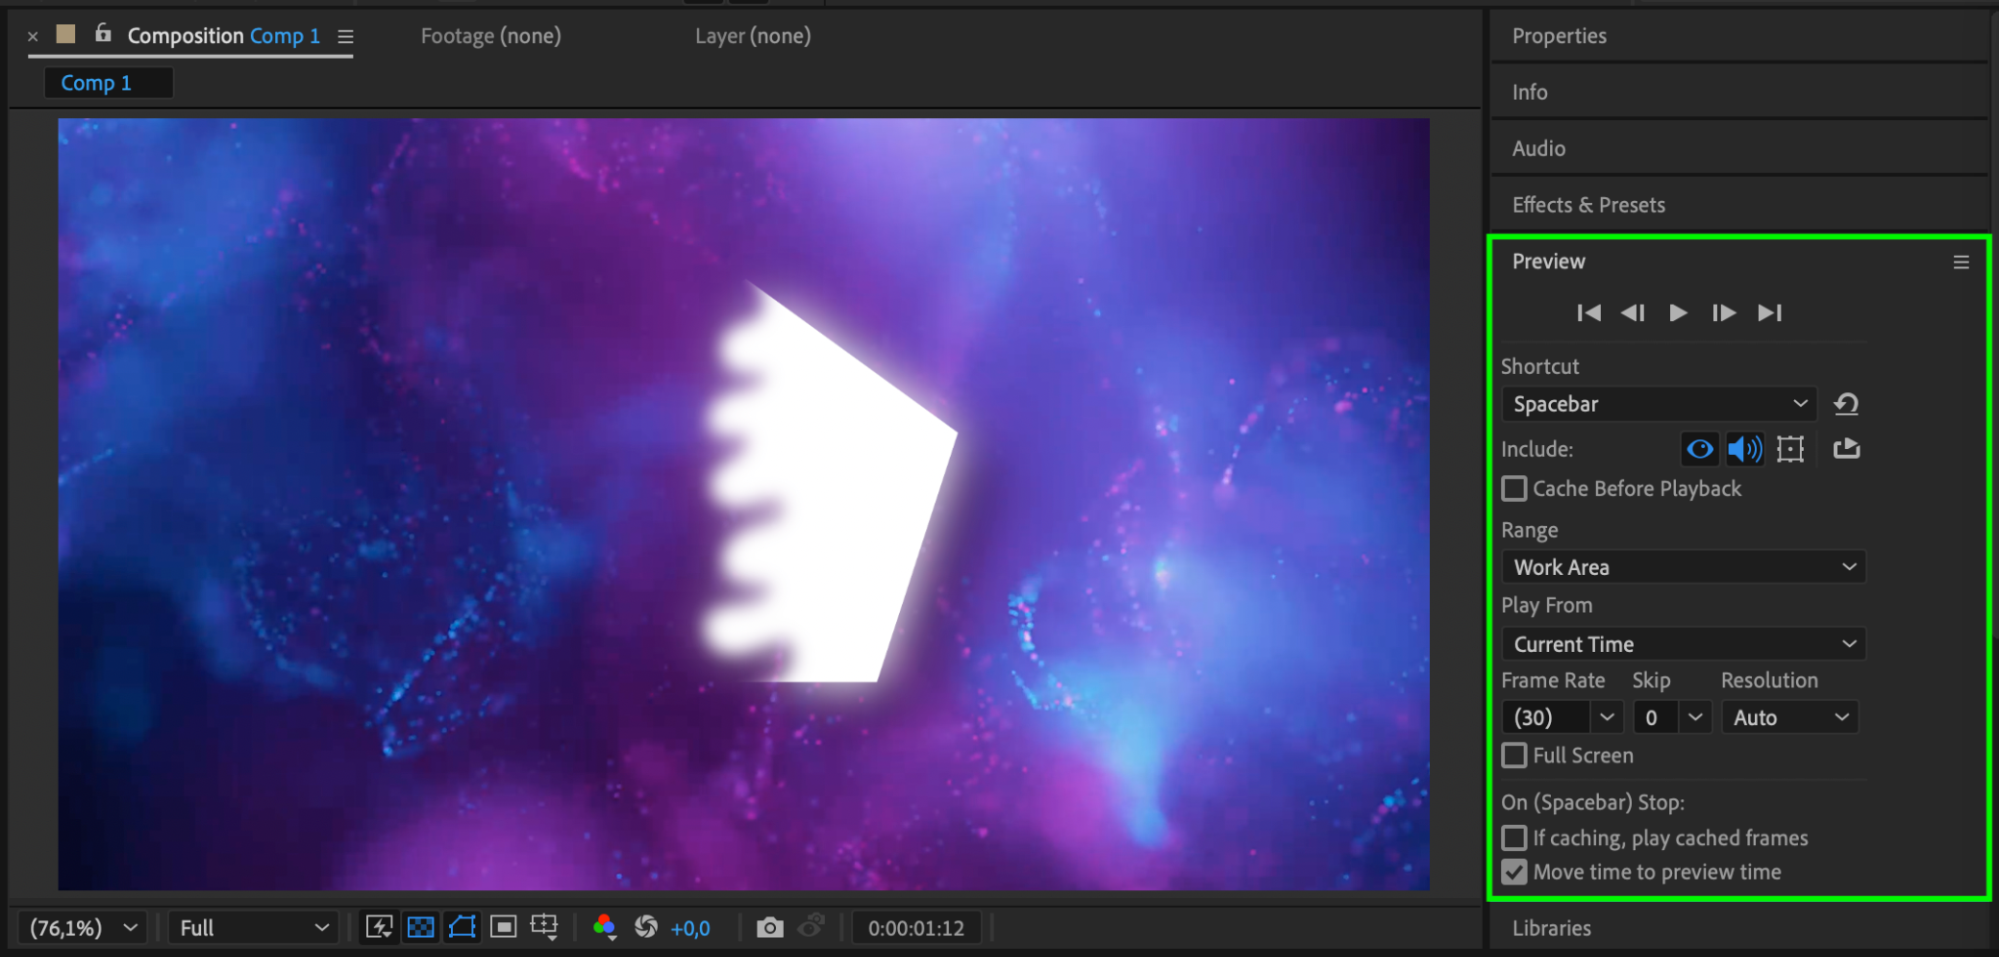Image resolution: width=1999 pixels, height=957 pixels.
Task: Check If caching, play cached frames
Action: tap(1514, 838)
